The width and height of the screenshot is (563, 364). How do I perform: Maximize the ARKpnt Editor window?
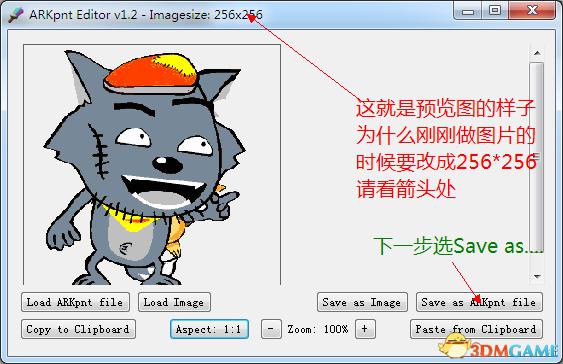[495, 11]
